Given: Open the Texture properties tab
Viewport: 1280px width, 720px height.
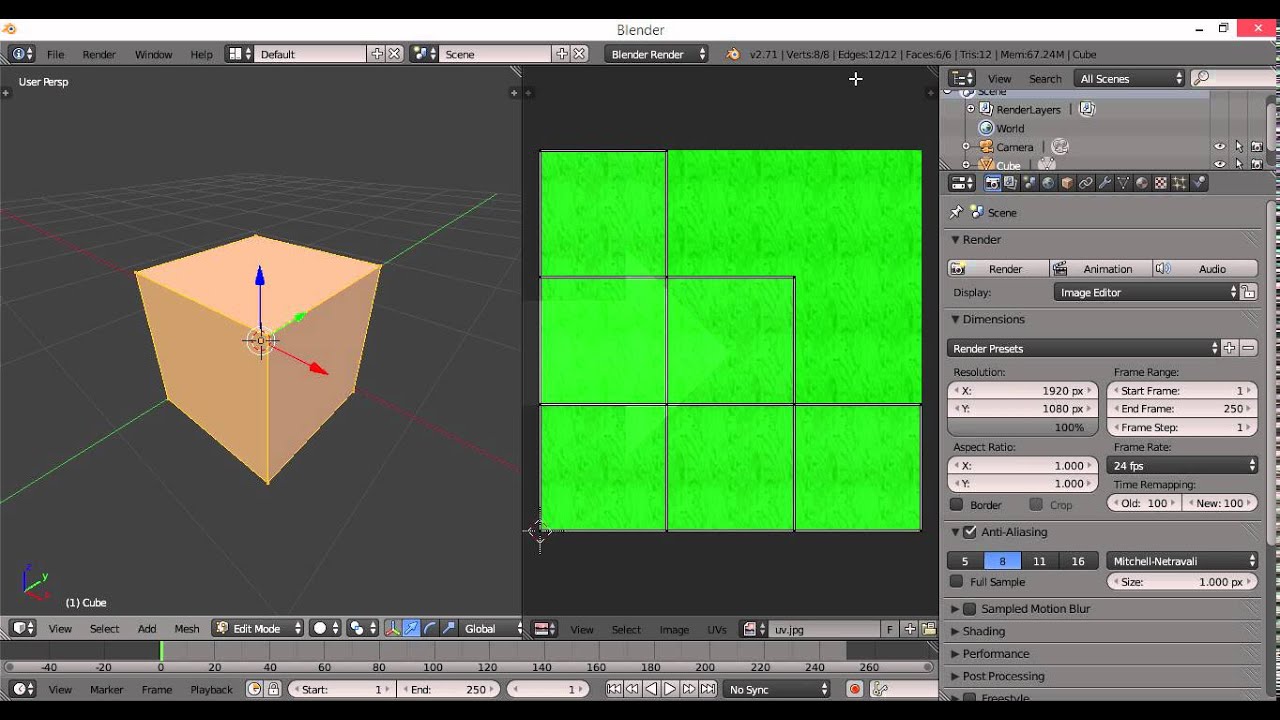Looking at the screenshot, I should [1161, 183].
